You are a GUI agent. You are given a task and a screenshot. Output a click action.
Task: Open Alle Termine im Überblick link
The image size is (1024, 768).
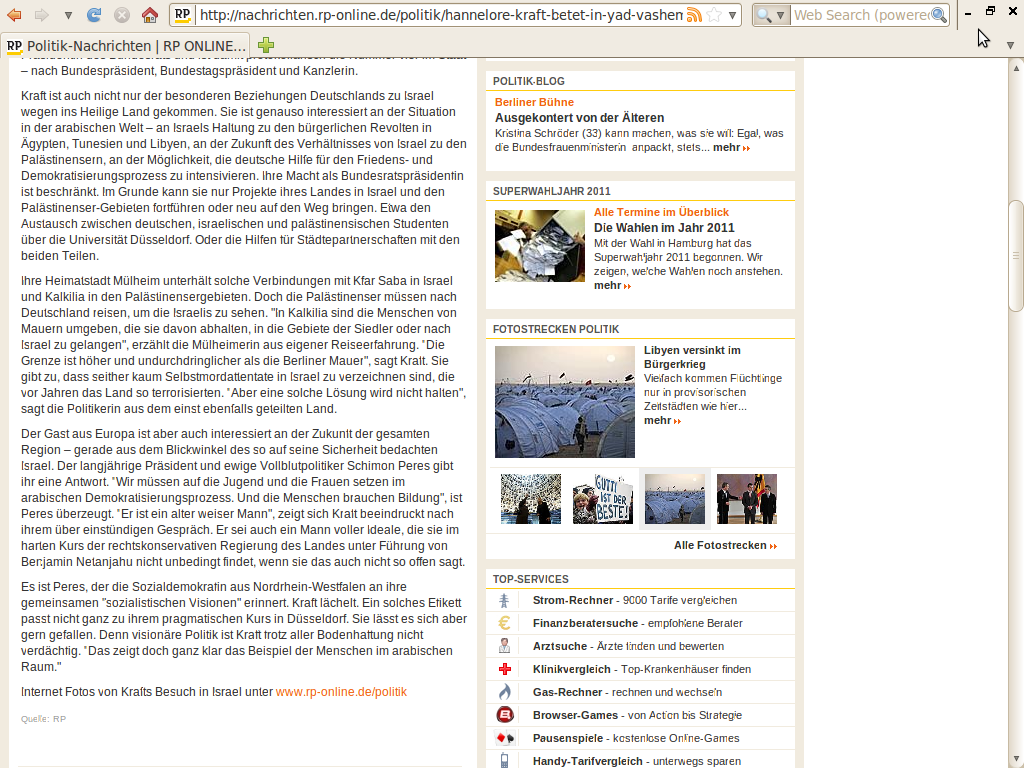click(661, 212)
